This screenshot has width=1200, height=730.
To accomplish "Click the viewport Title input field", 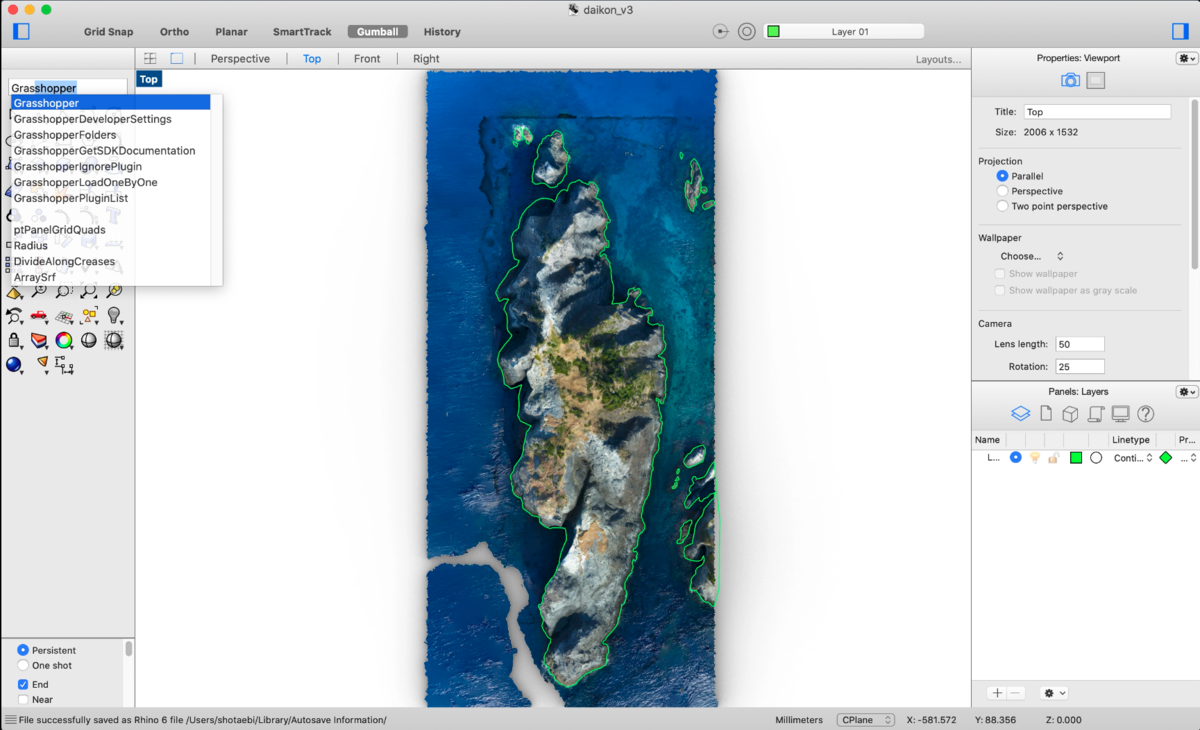I will pyautogui.click(x=1097, y=112).
